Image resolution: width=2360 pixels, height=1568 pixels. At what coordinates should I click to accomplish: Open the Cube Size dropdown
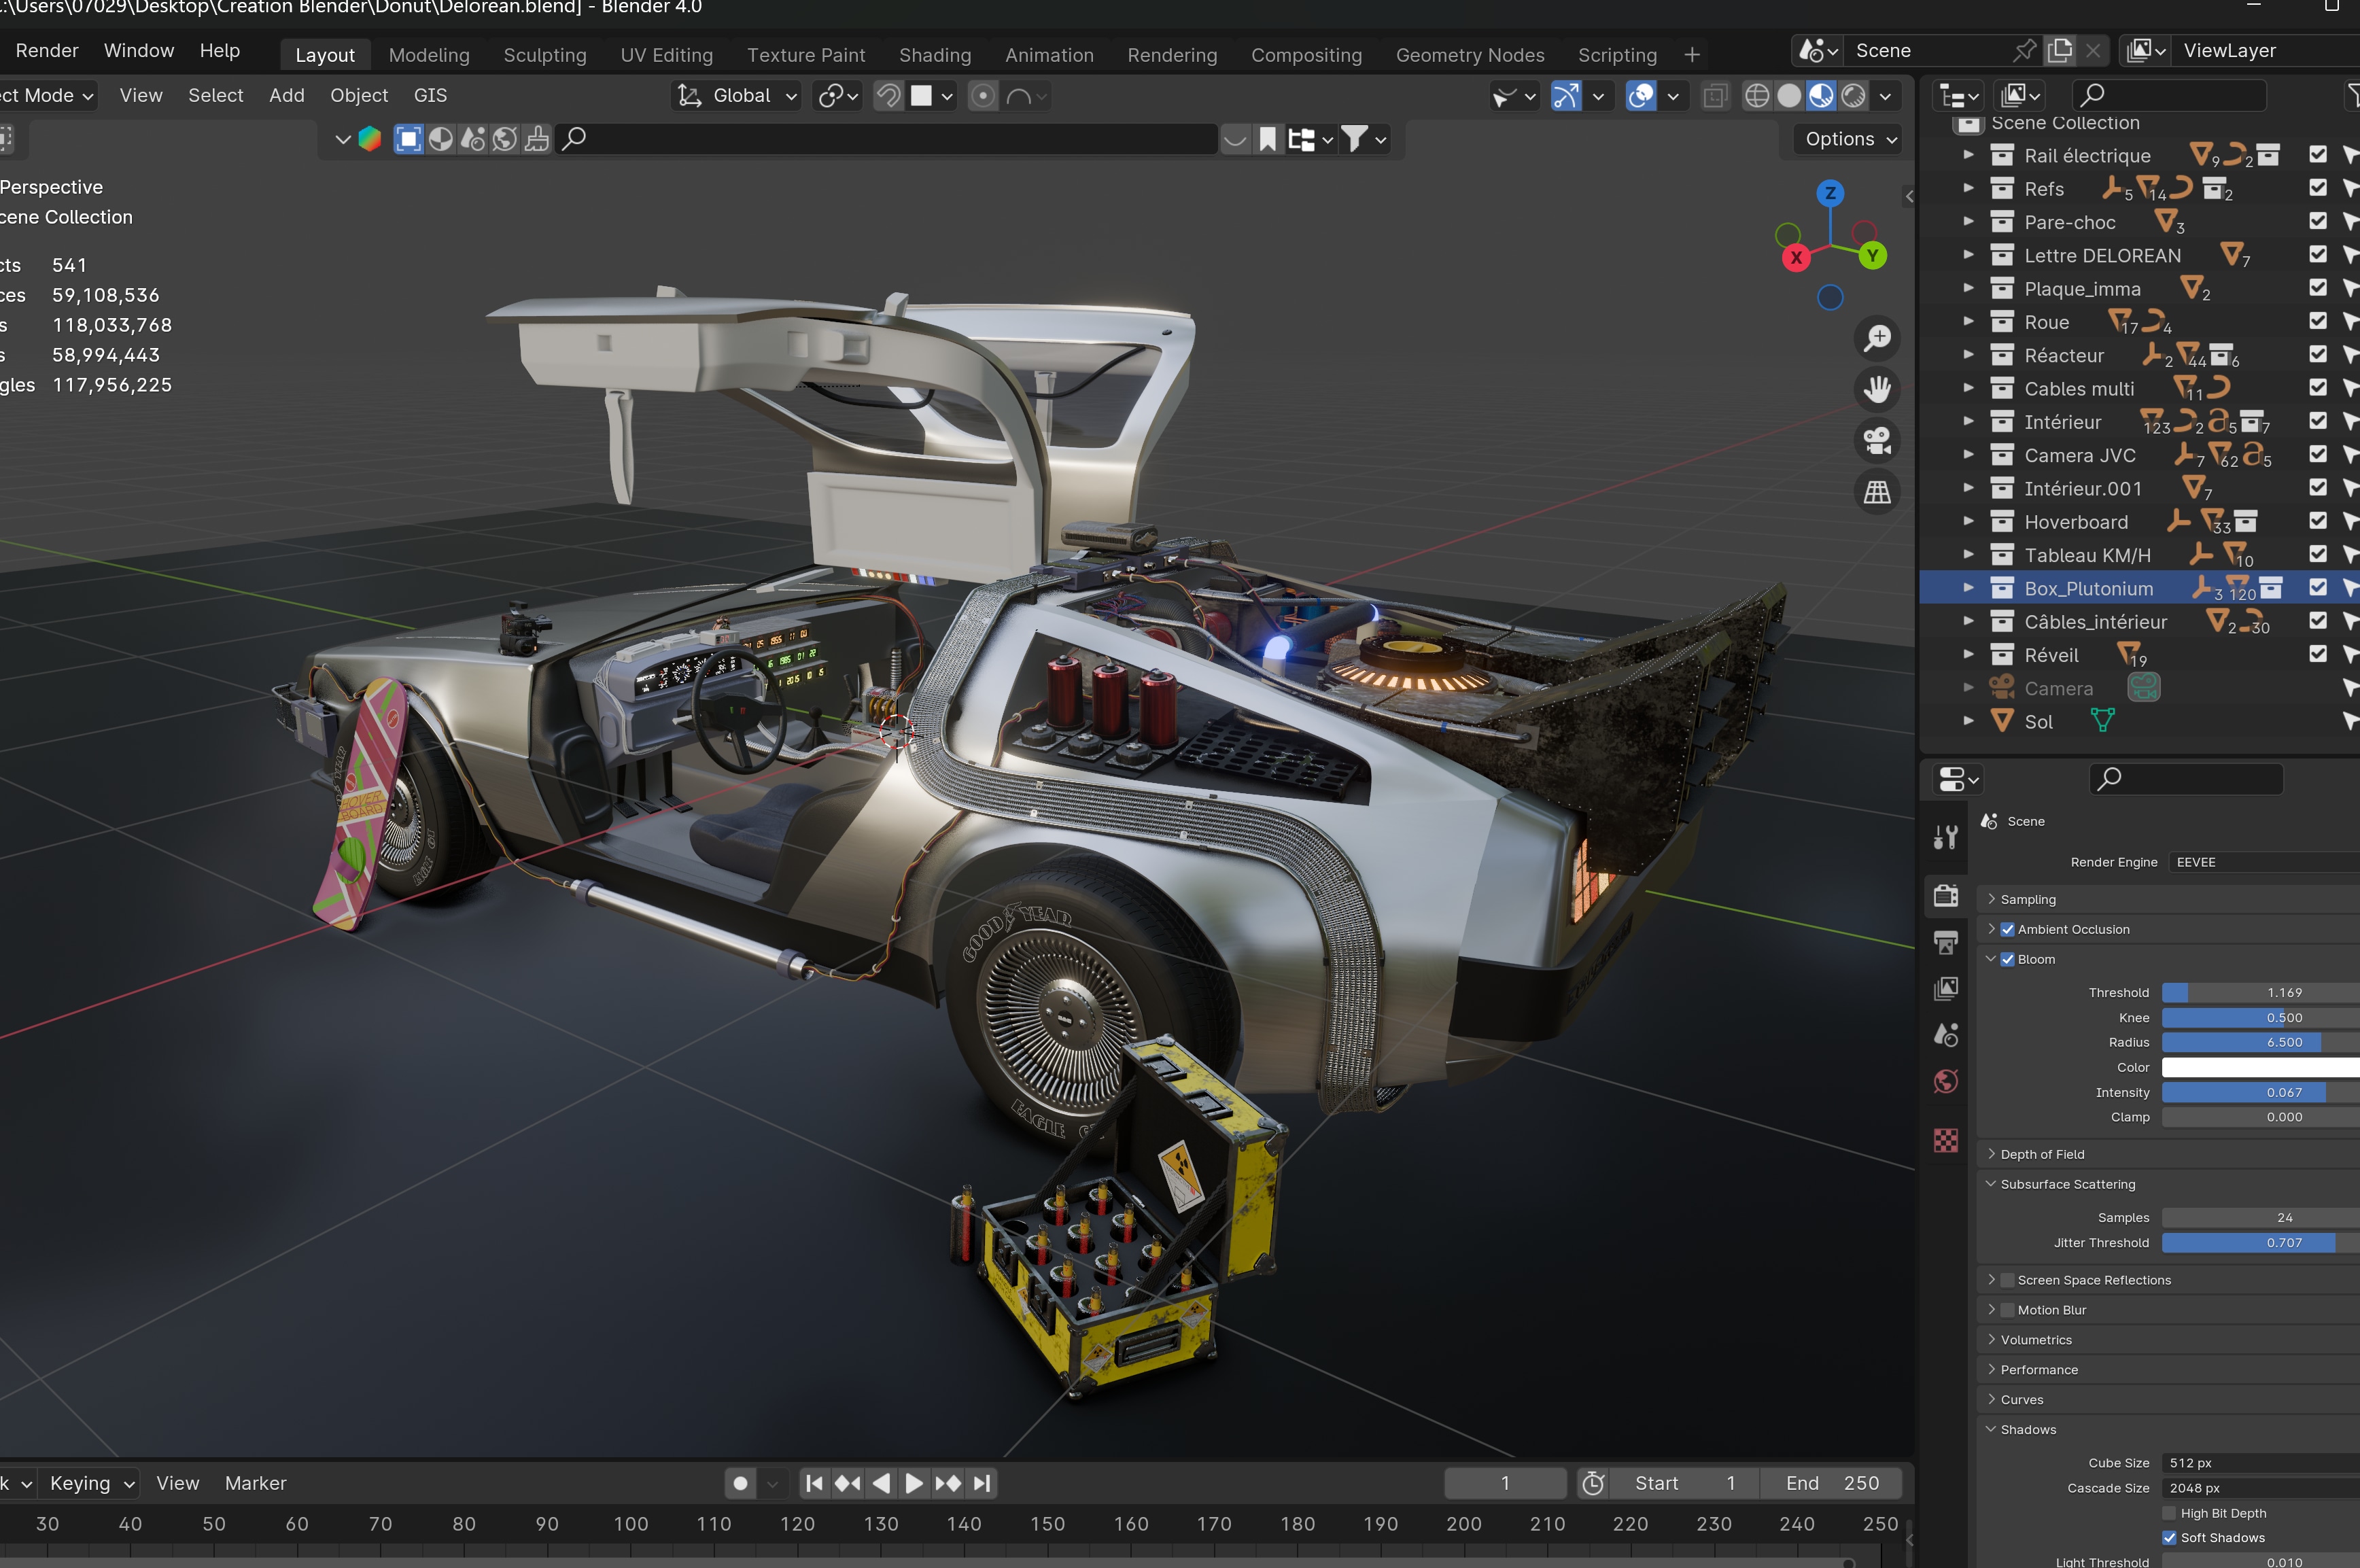pos(2260,1463)
